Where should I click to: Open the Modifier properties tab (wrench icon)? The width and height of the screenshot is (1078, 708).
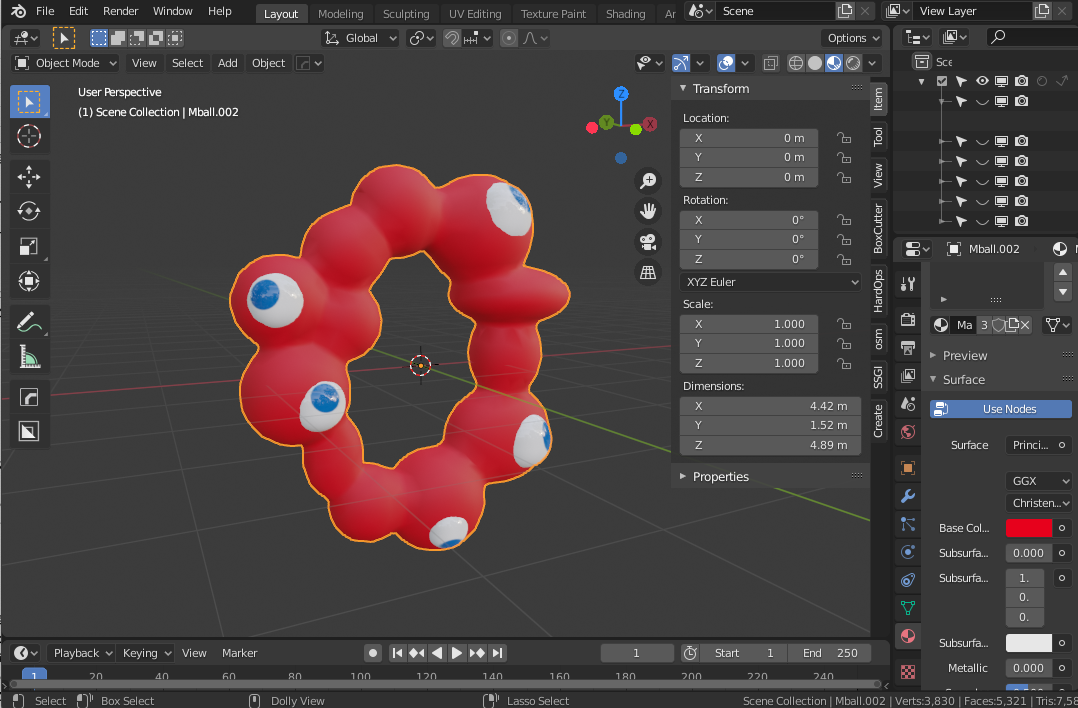click(907, 496)
